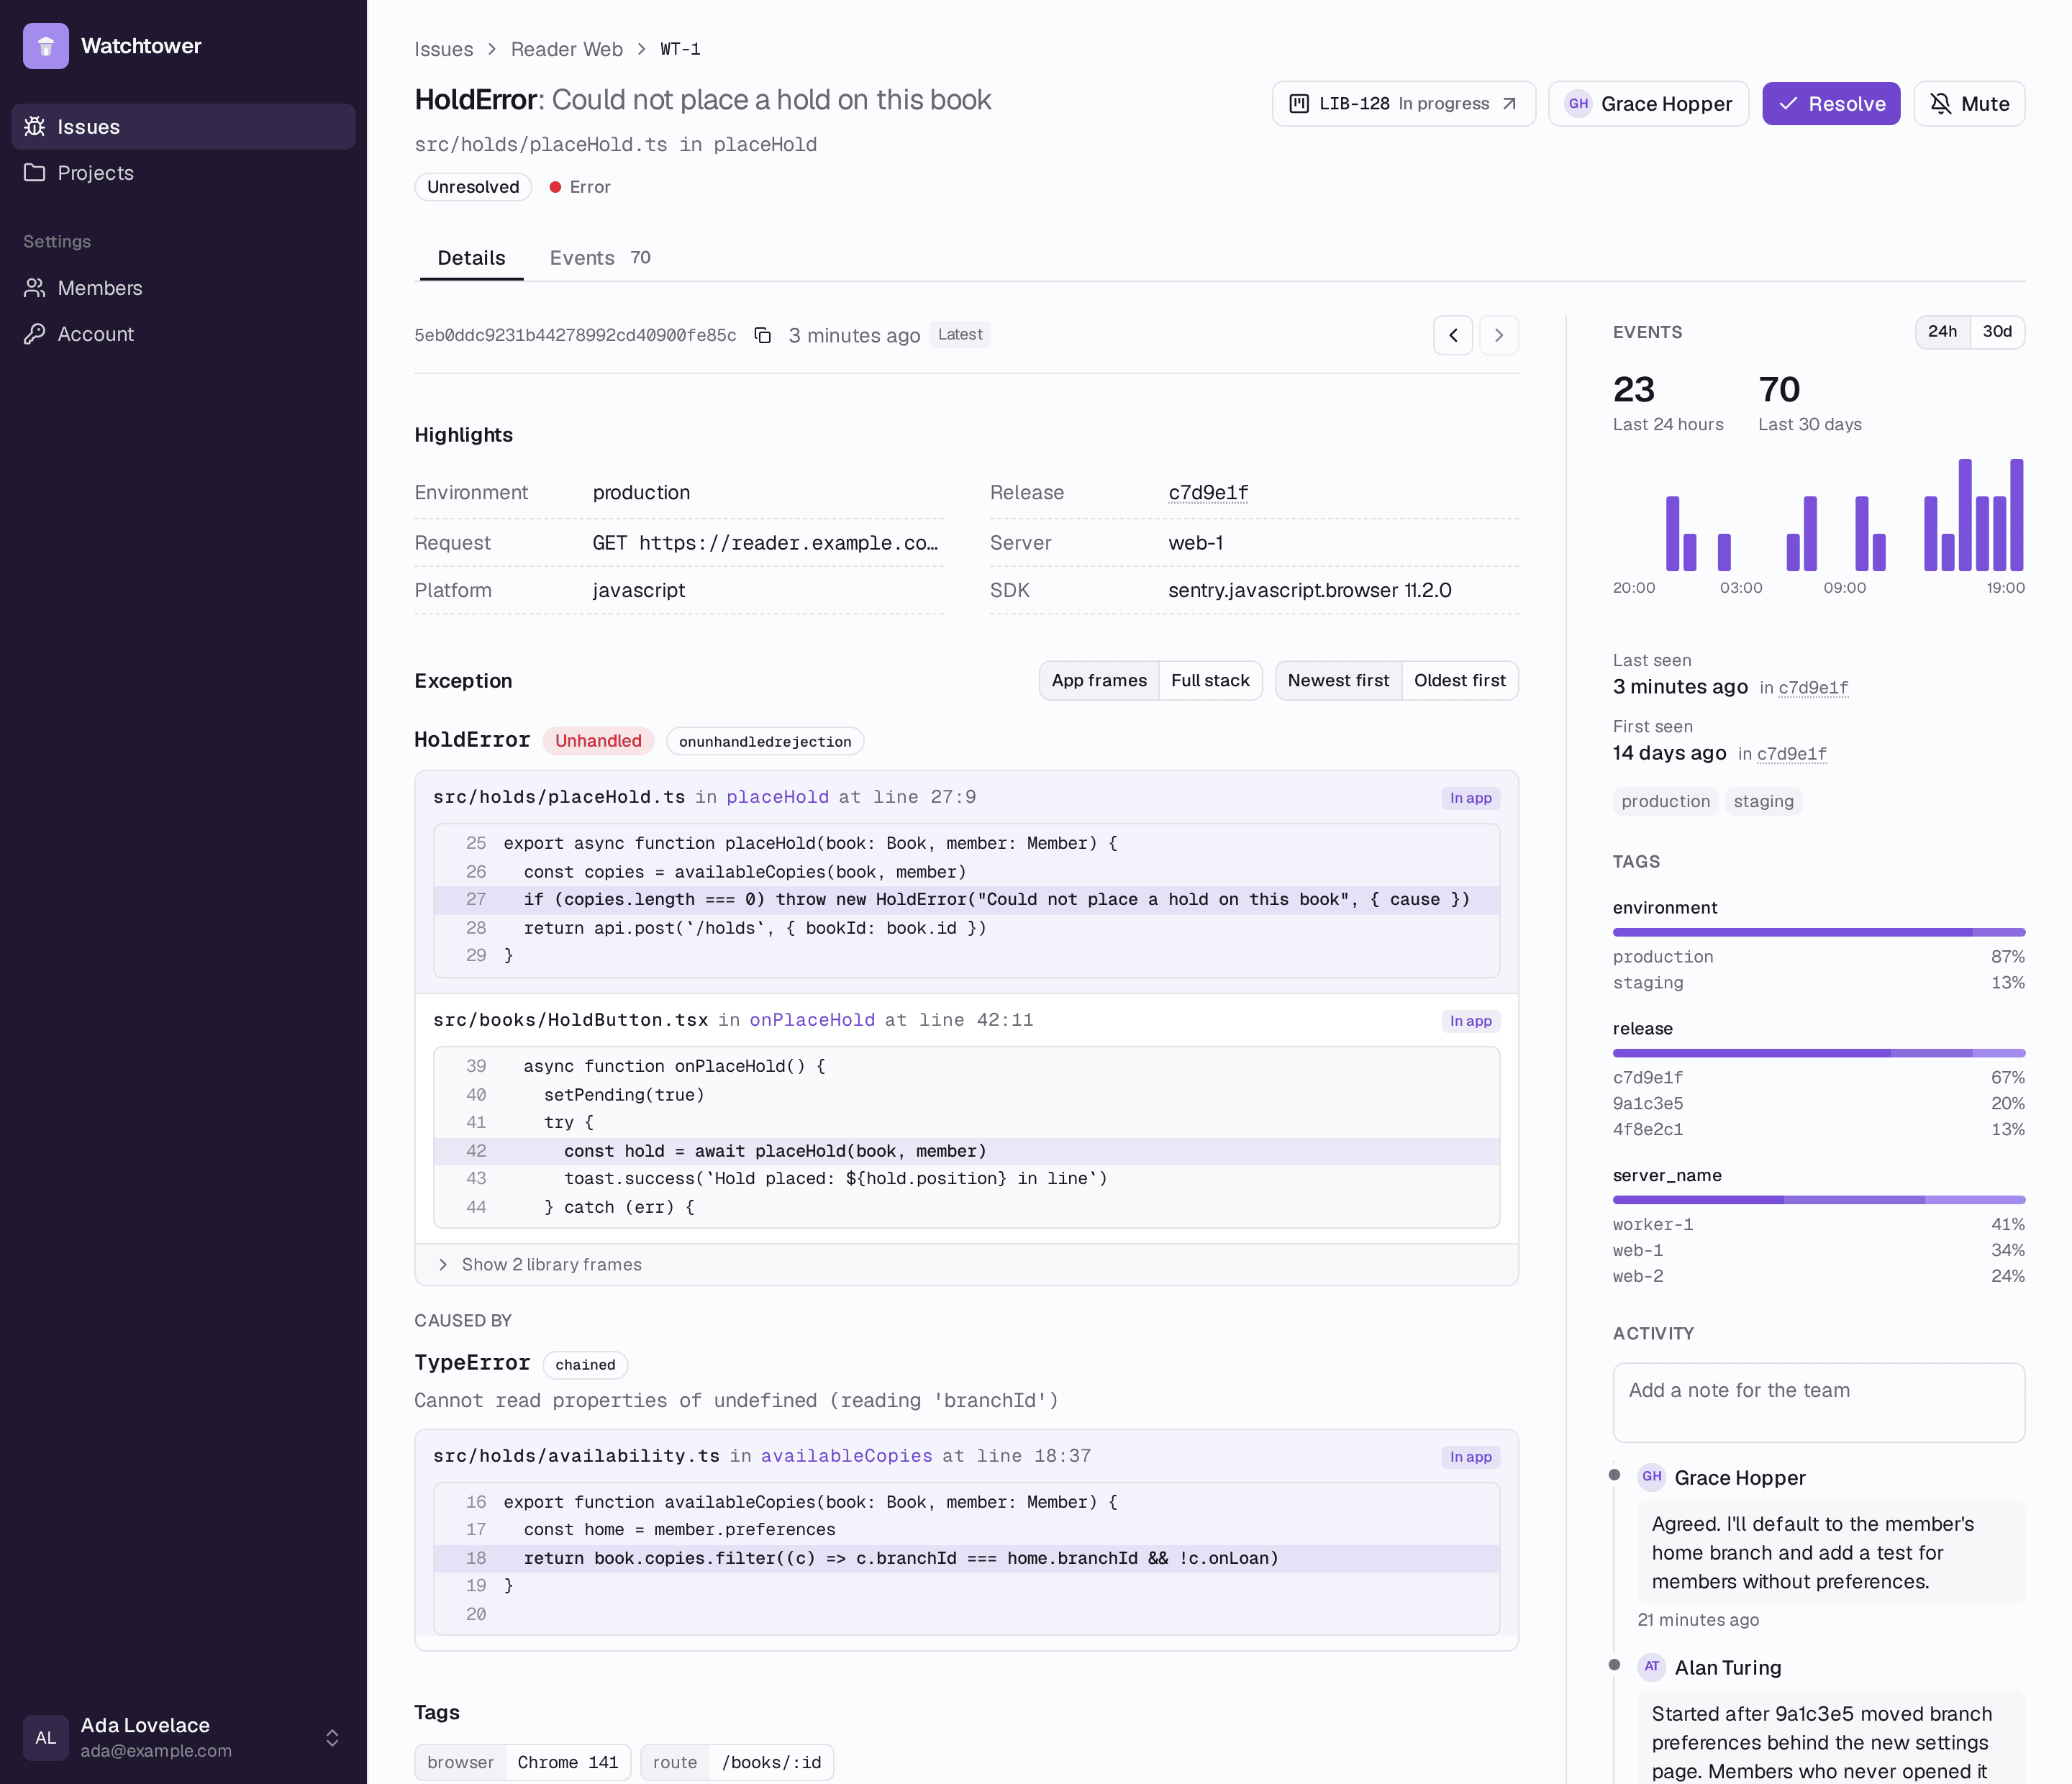2072x1784 pixels.
Task: Select the 30d events range
Action: (1997, 332)
